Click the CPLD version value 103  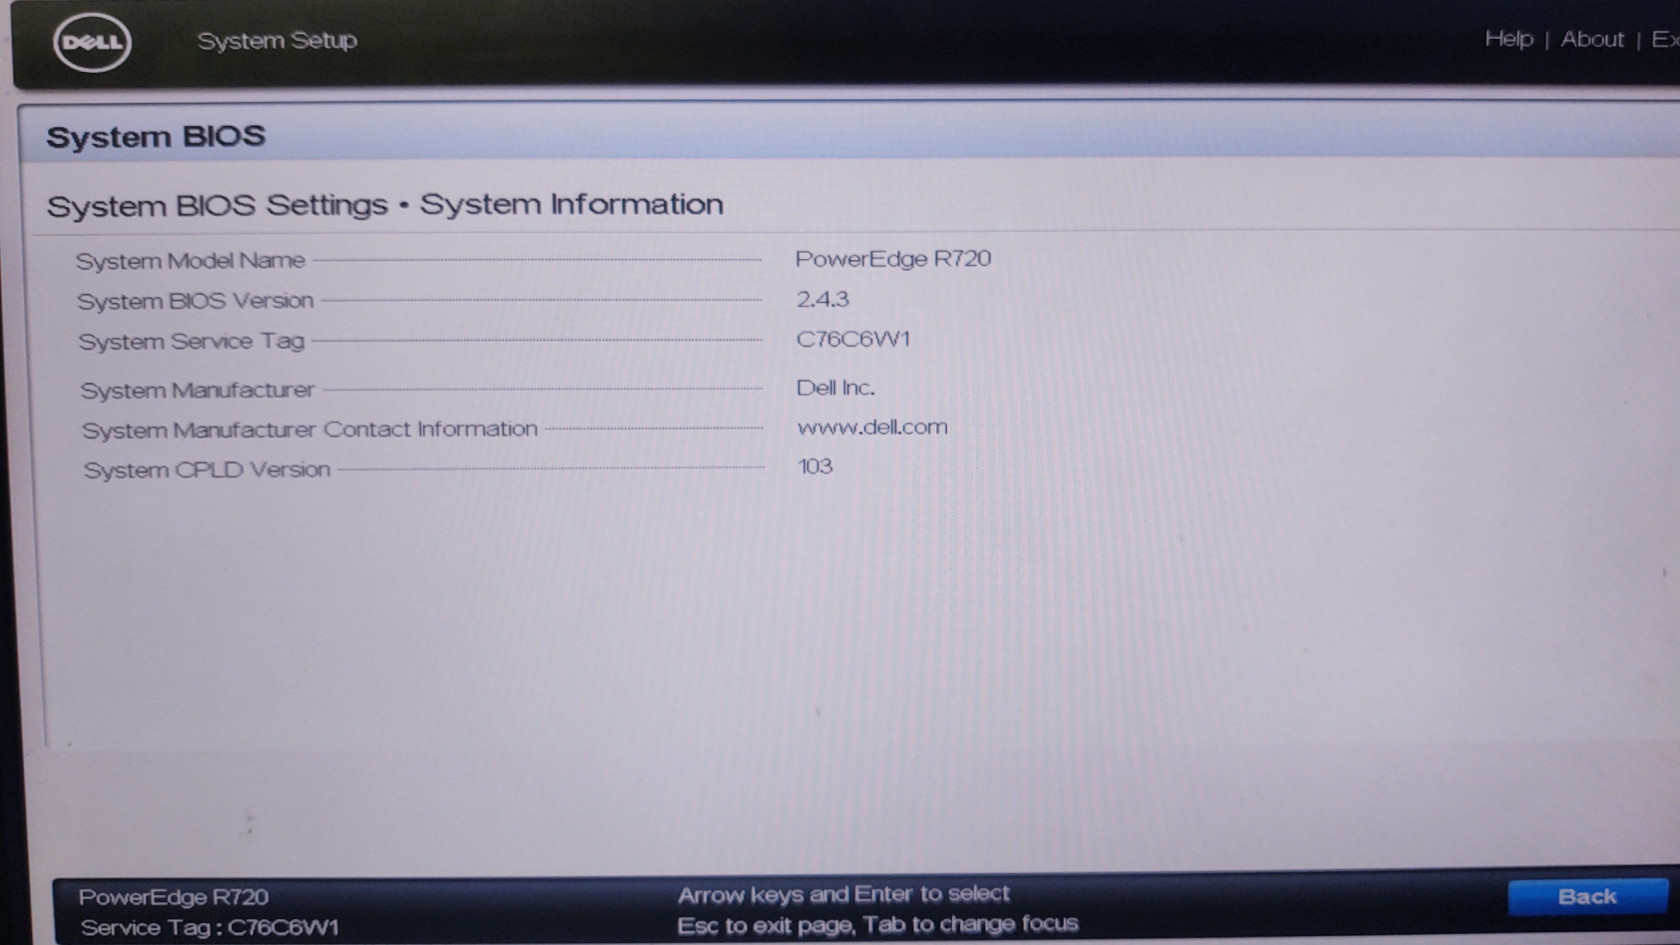click(x=815, y=467)
